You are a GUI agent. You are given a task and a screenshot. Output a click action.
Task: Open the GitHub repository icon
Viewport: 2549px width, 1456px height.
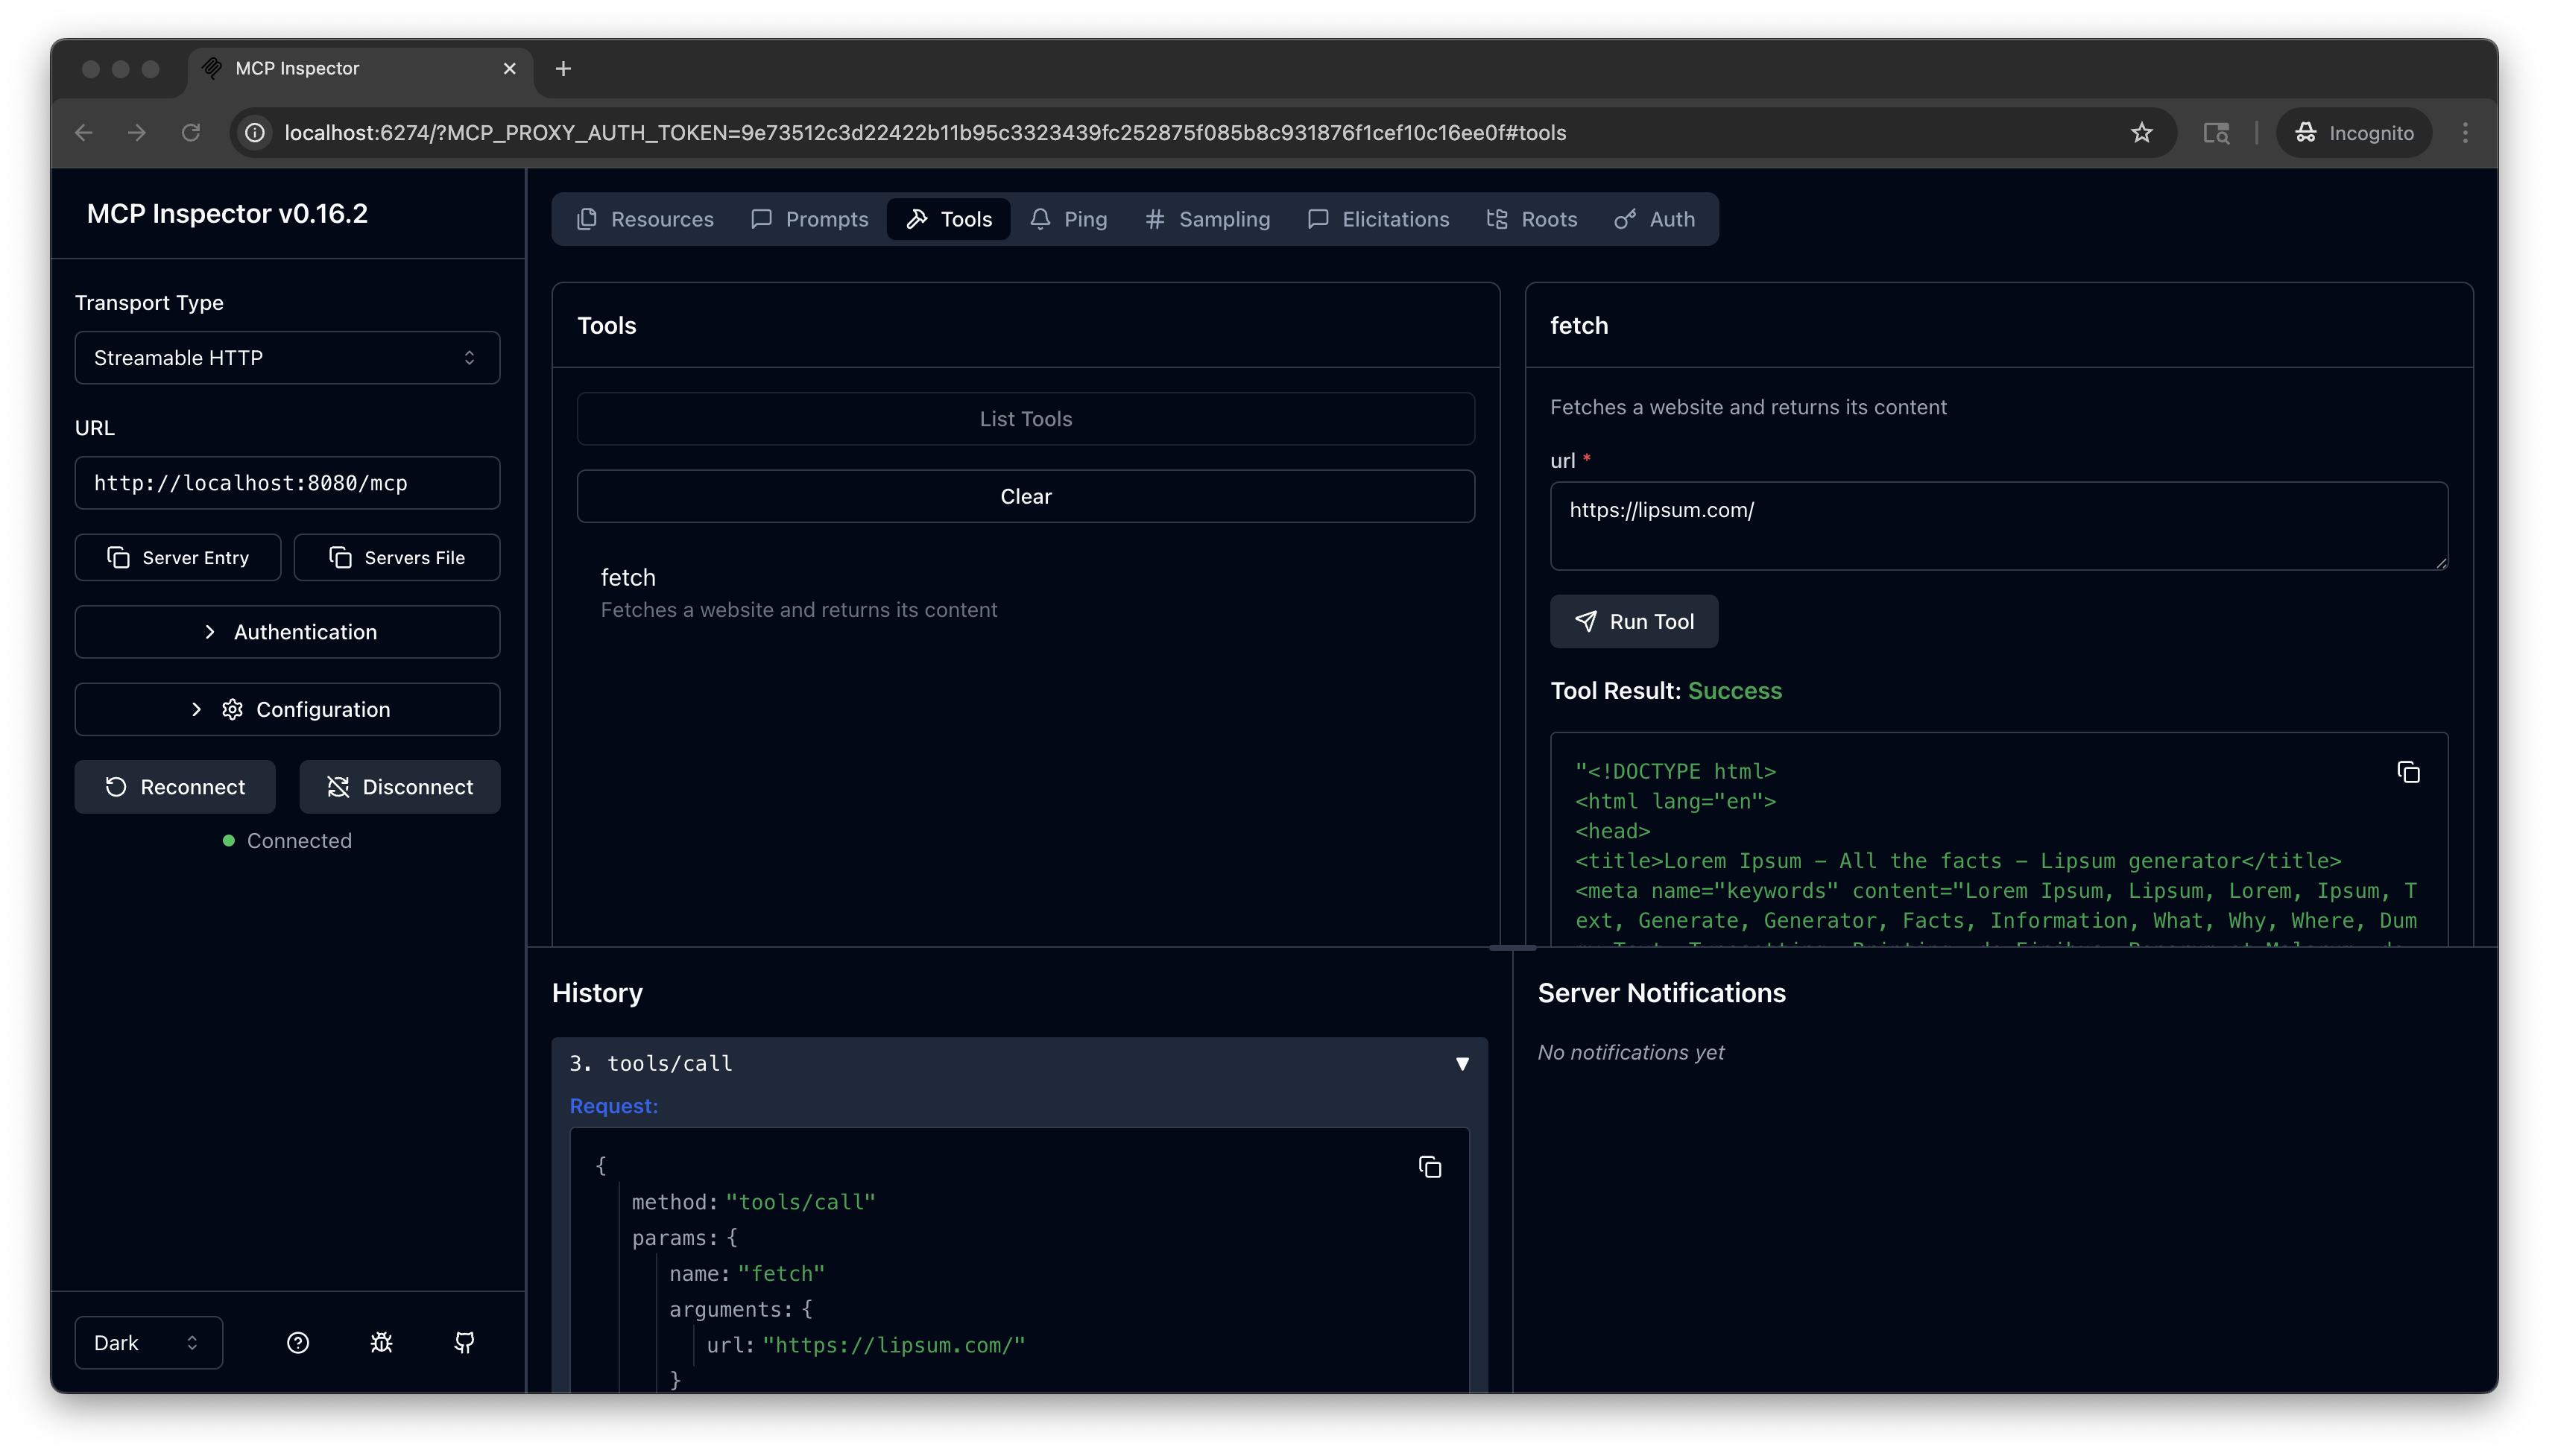(464, 1342)
